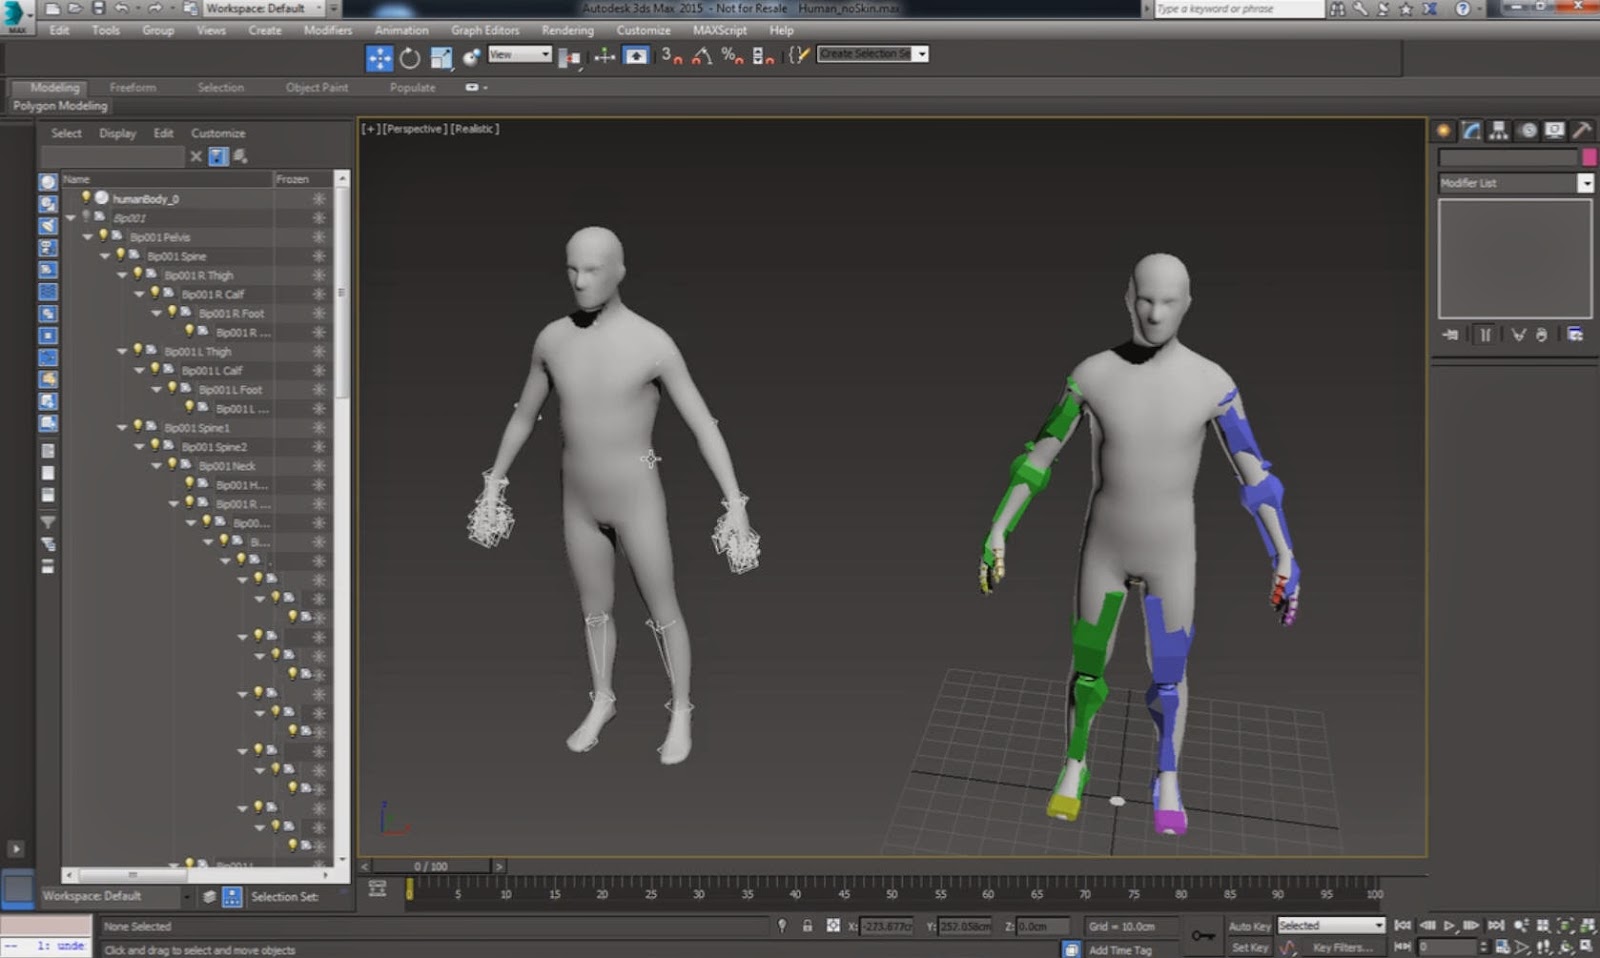
Task: Collapse the Bip001 R Thigh node
Action: tap(122, 275)
